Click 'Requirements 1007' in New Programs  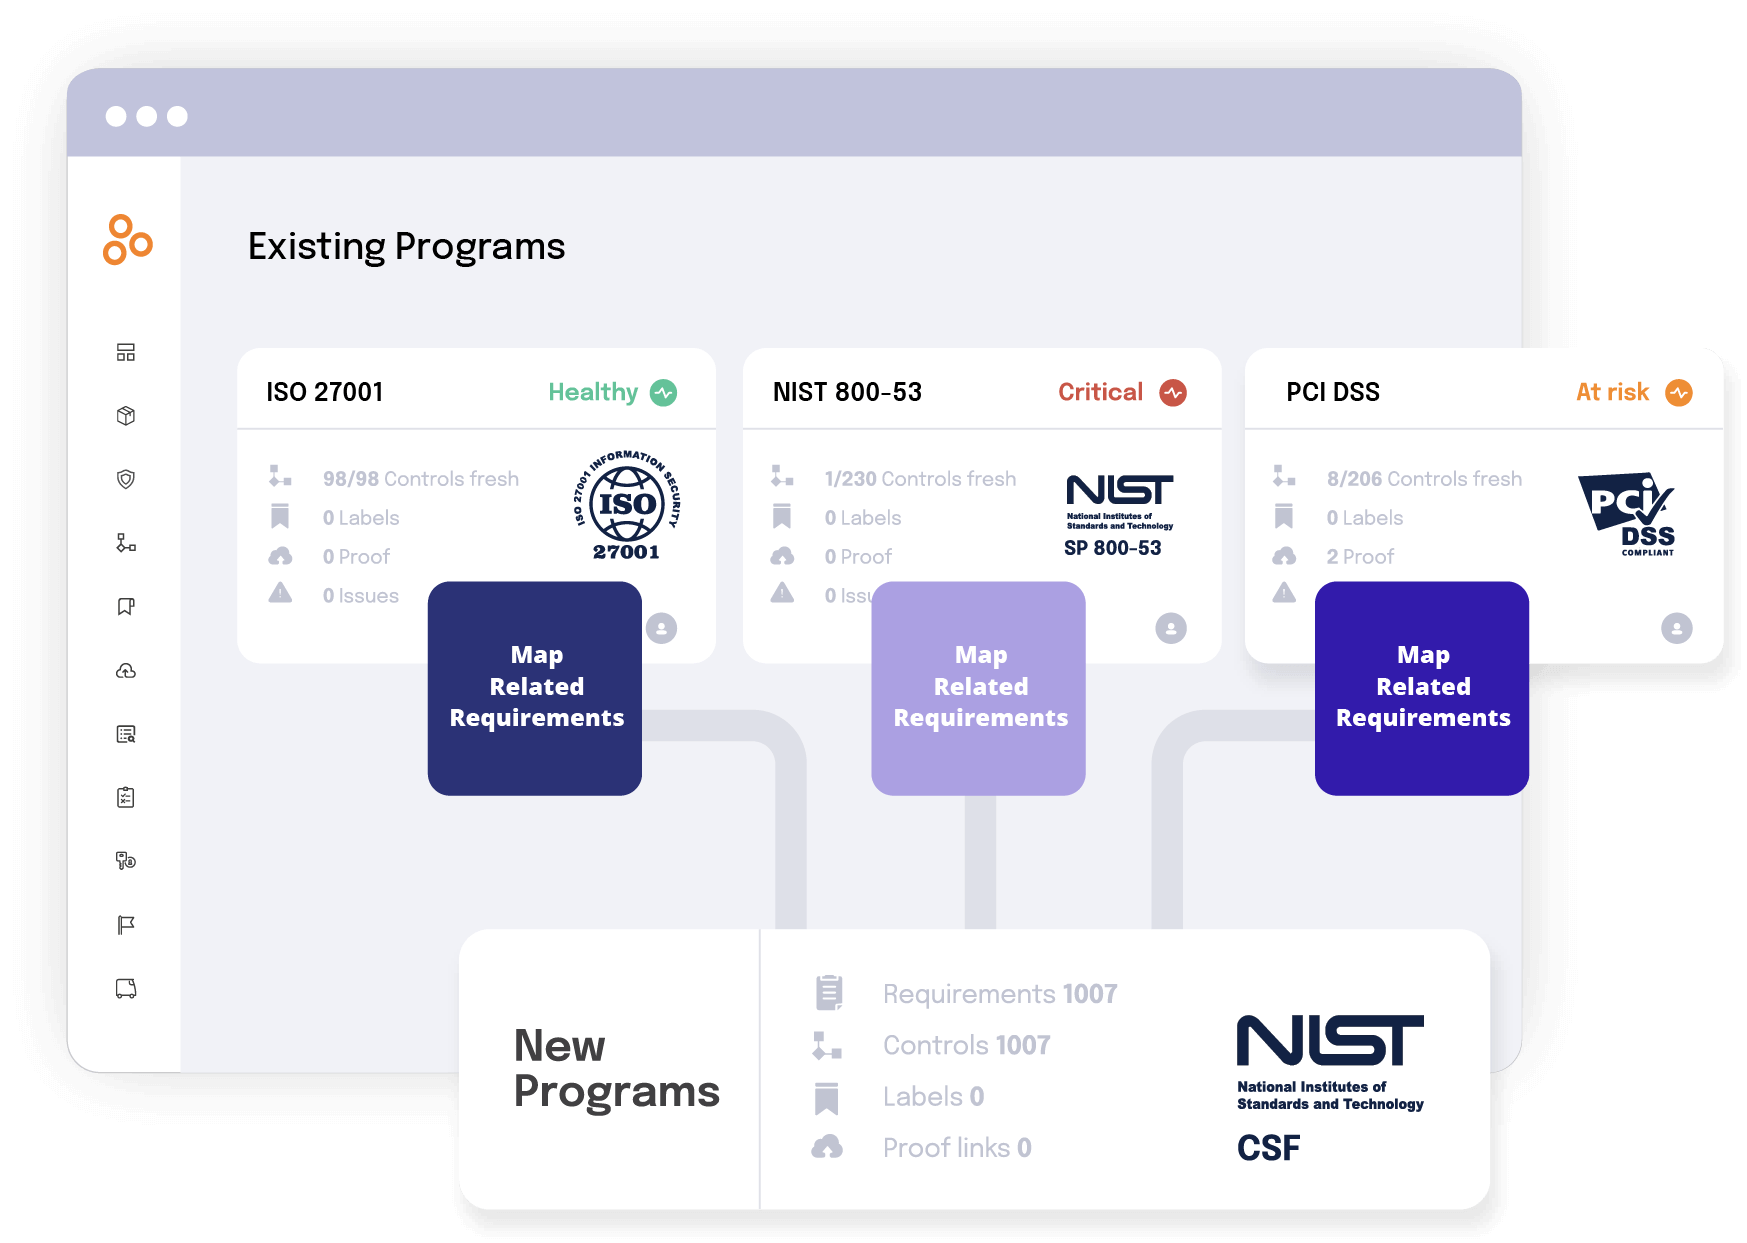1000,994
